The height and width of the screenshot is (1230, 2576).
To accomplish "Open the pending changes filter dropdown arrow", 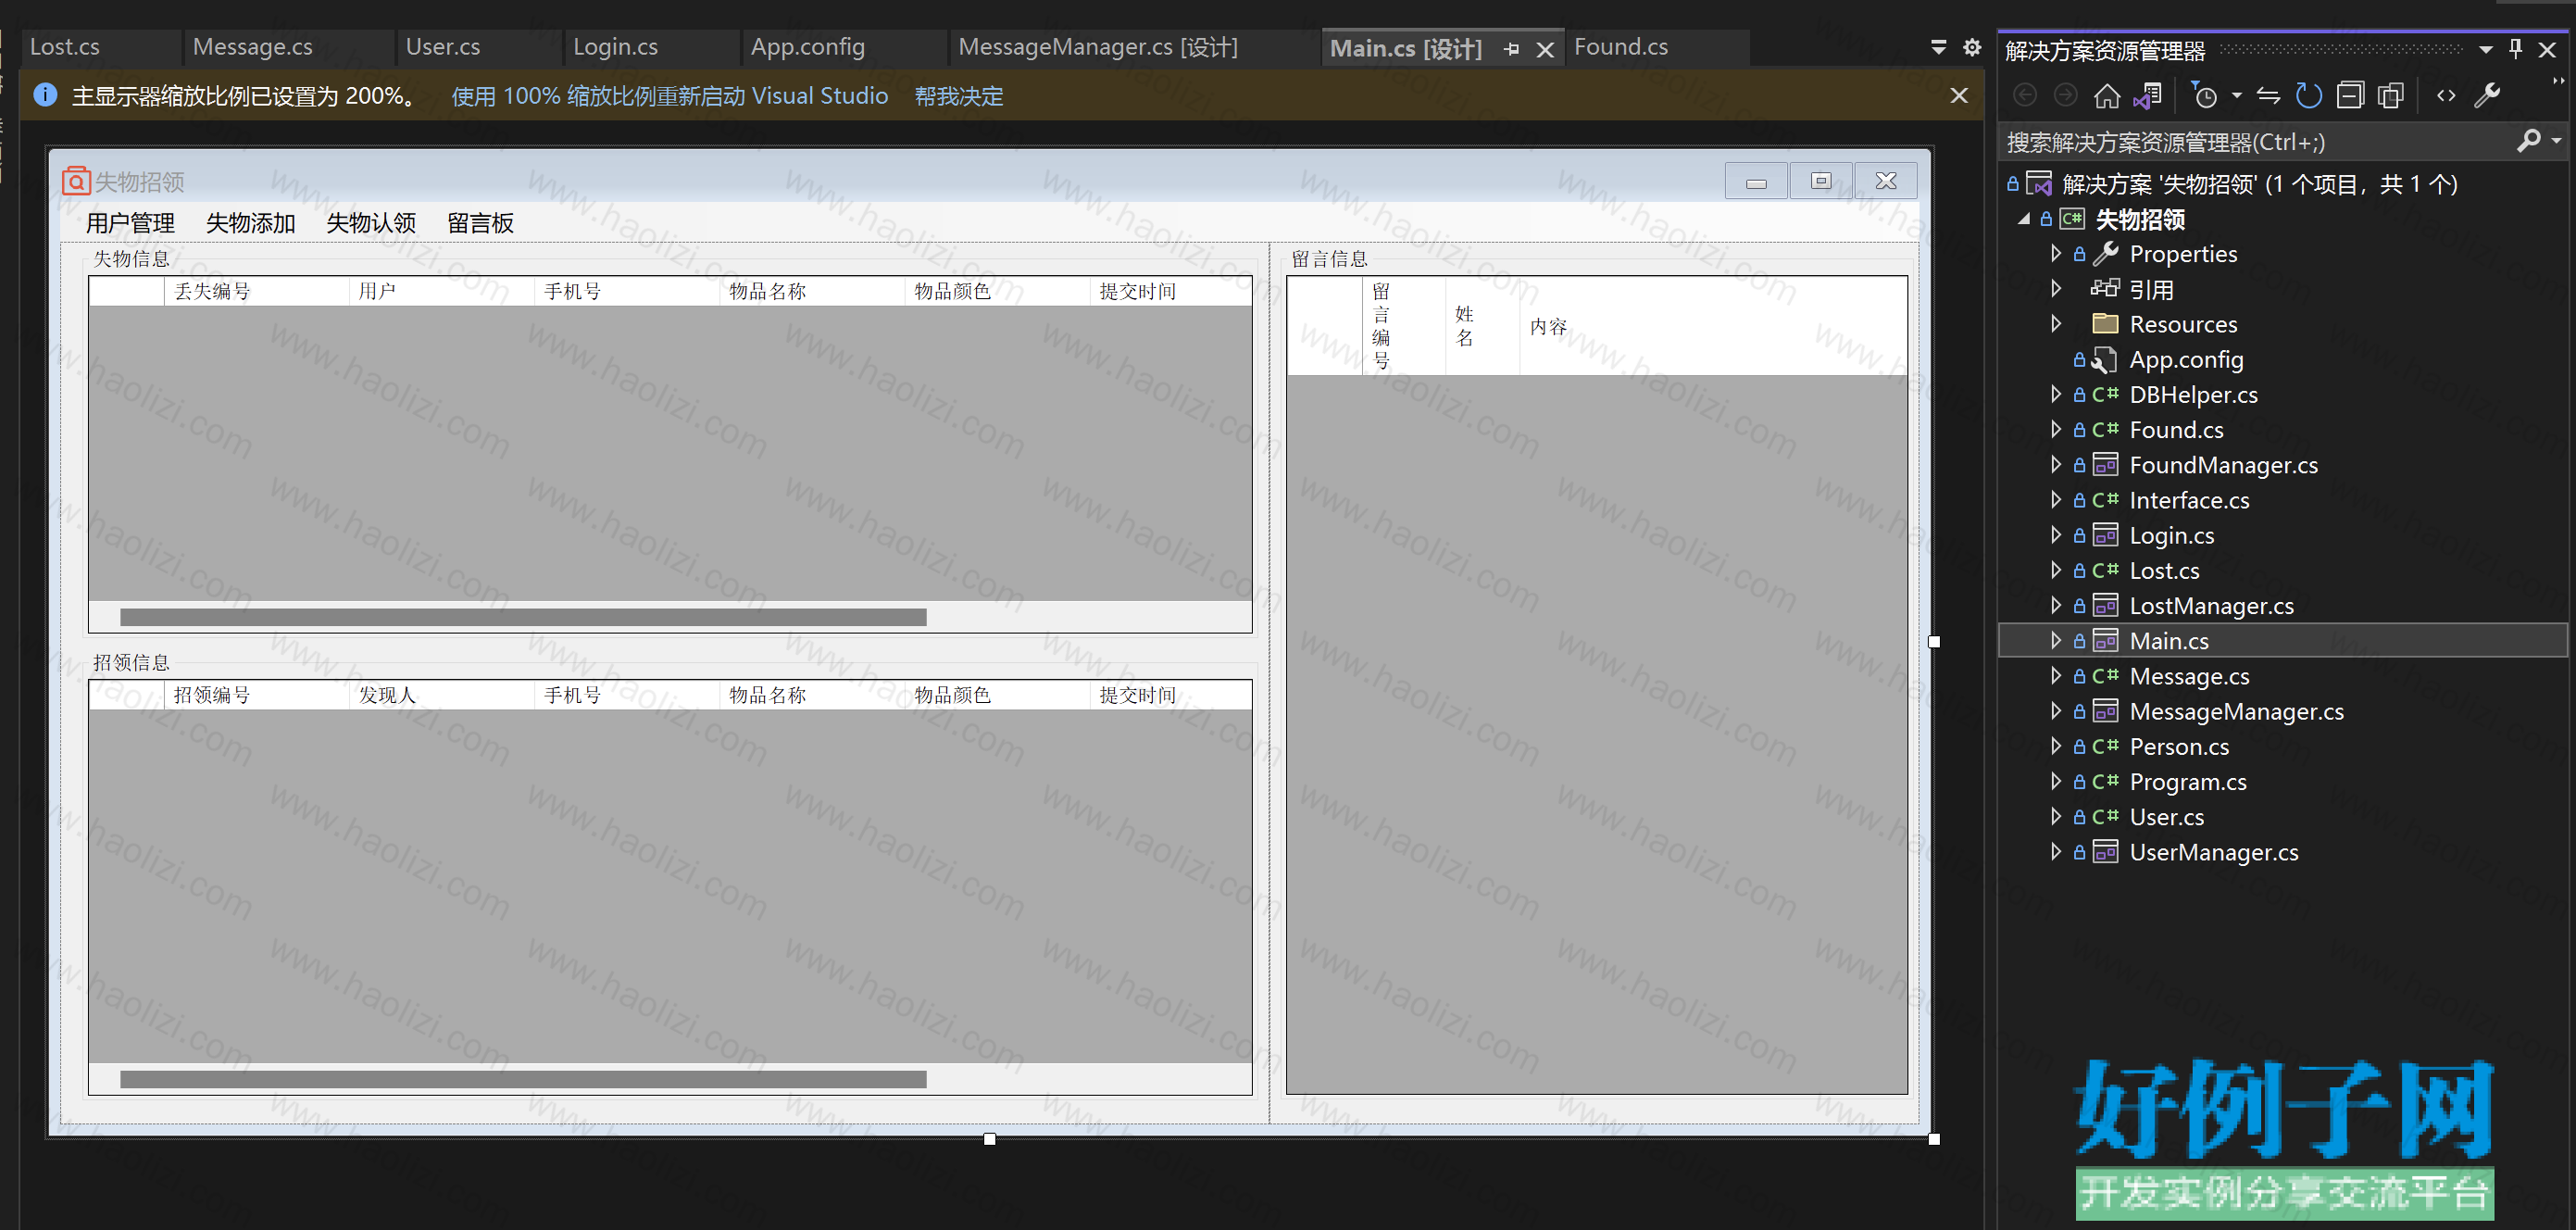I will tap(2237, 96).
